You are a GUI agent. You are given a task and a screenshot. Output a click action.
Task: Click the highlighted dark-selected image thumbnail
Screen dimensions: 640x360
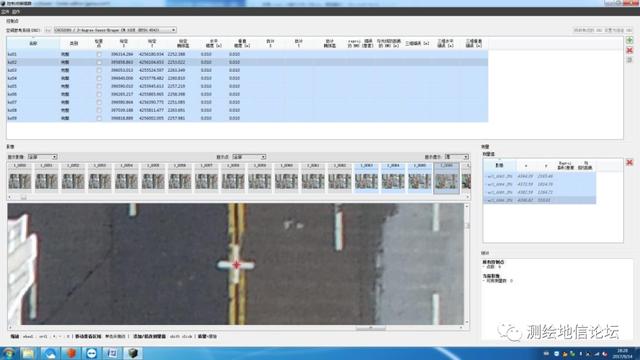446,178
